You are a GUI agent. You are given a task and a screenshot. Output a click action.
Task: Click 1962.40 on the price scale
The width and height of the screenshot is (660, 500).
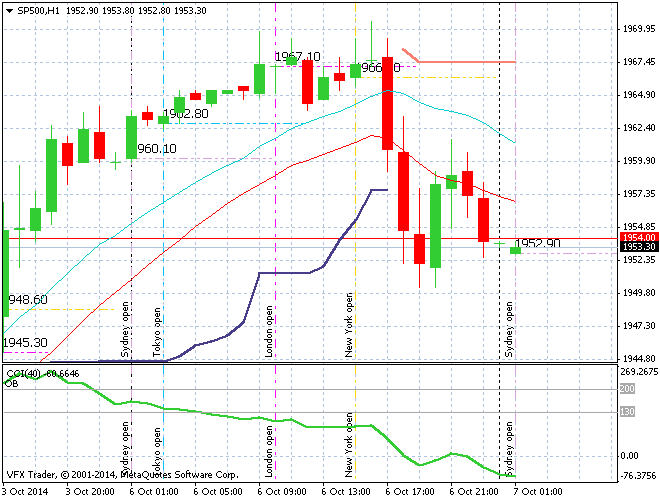639,128
